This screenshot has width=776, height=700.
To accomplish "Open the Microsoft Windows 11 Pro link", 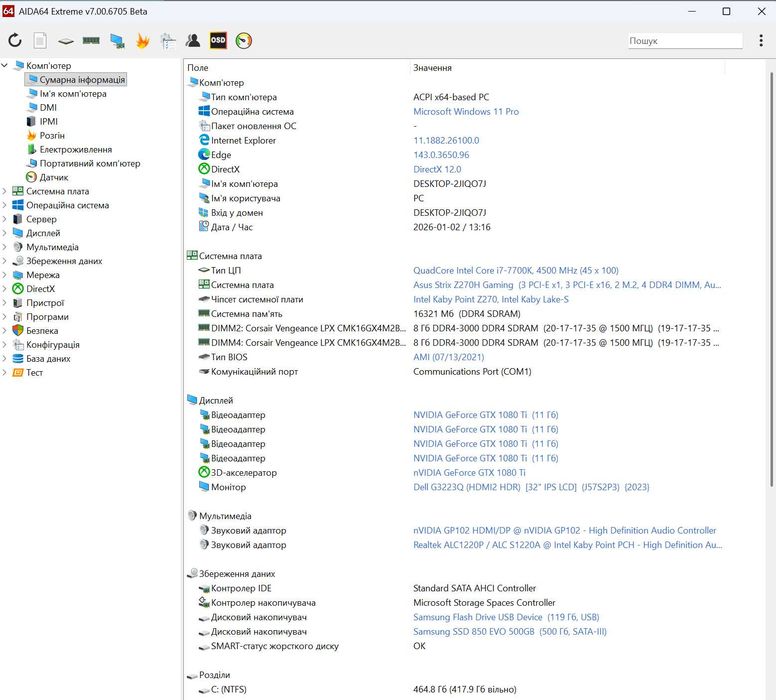I will 466,112.
